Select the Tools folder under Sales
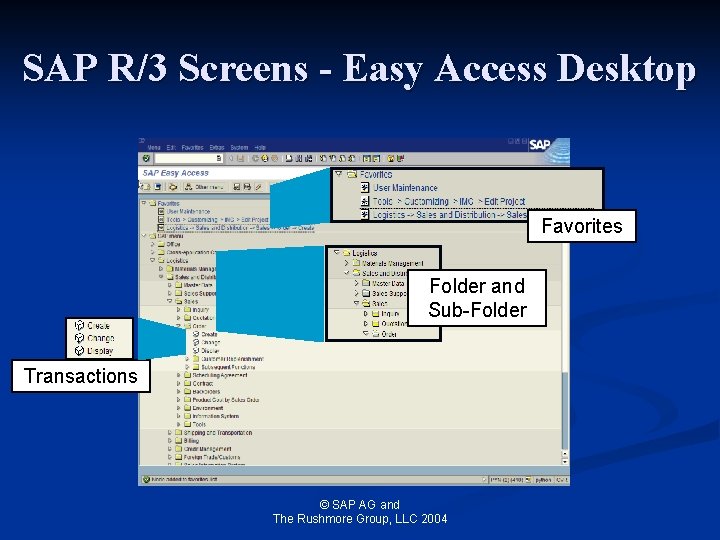This screenshot has height=540, width=720. tap(195, 424)
